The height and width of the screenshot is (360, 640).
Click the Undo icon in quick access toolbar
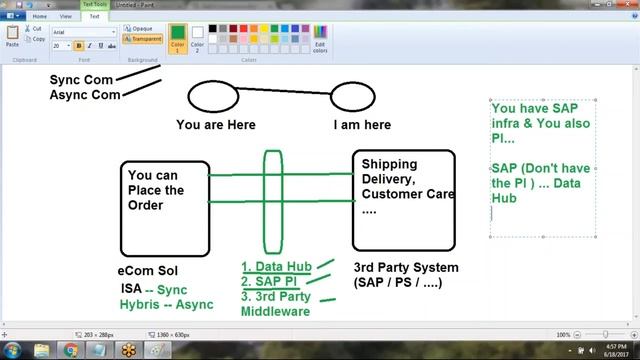click(x=29, y=5)
